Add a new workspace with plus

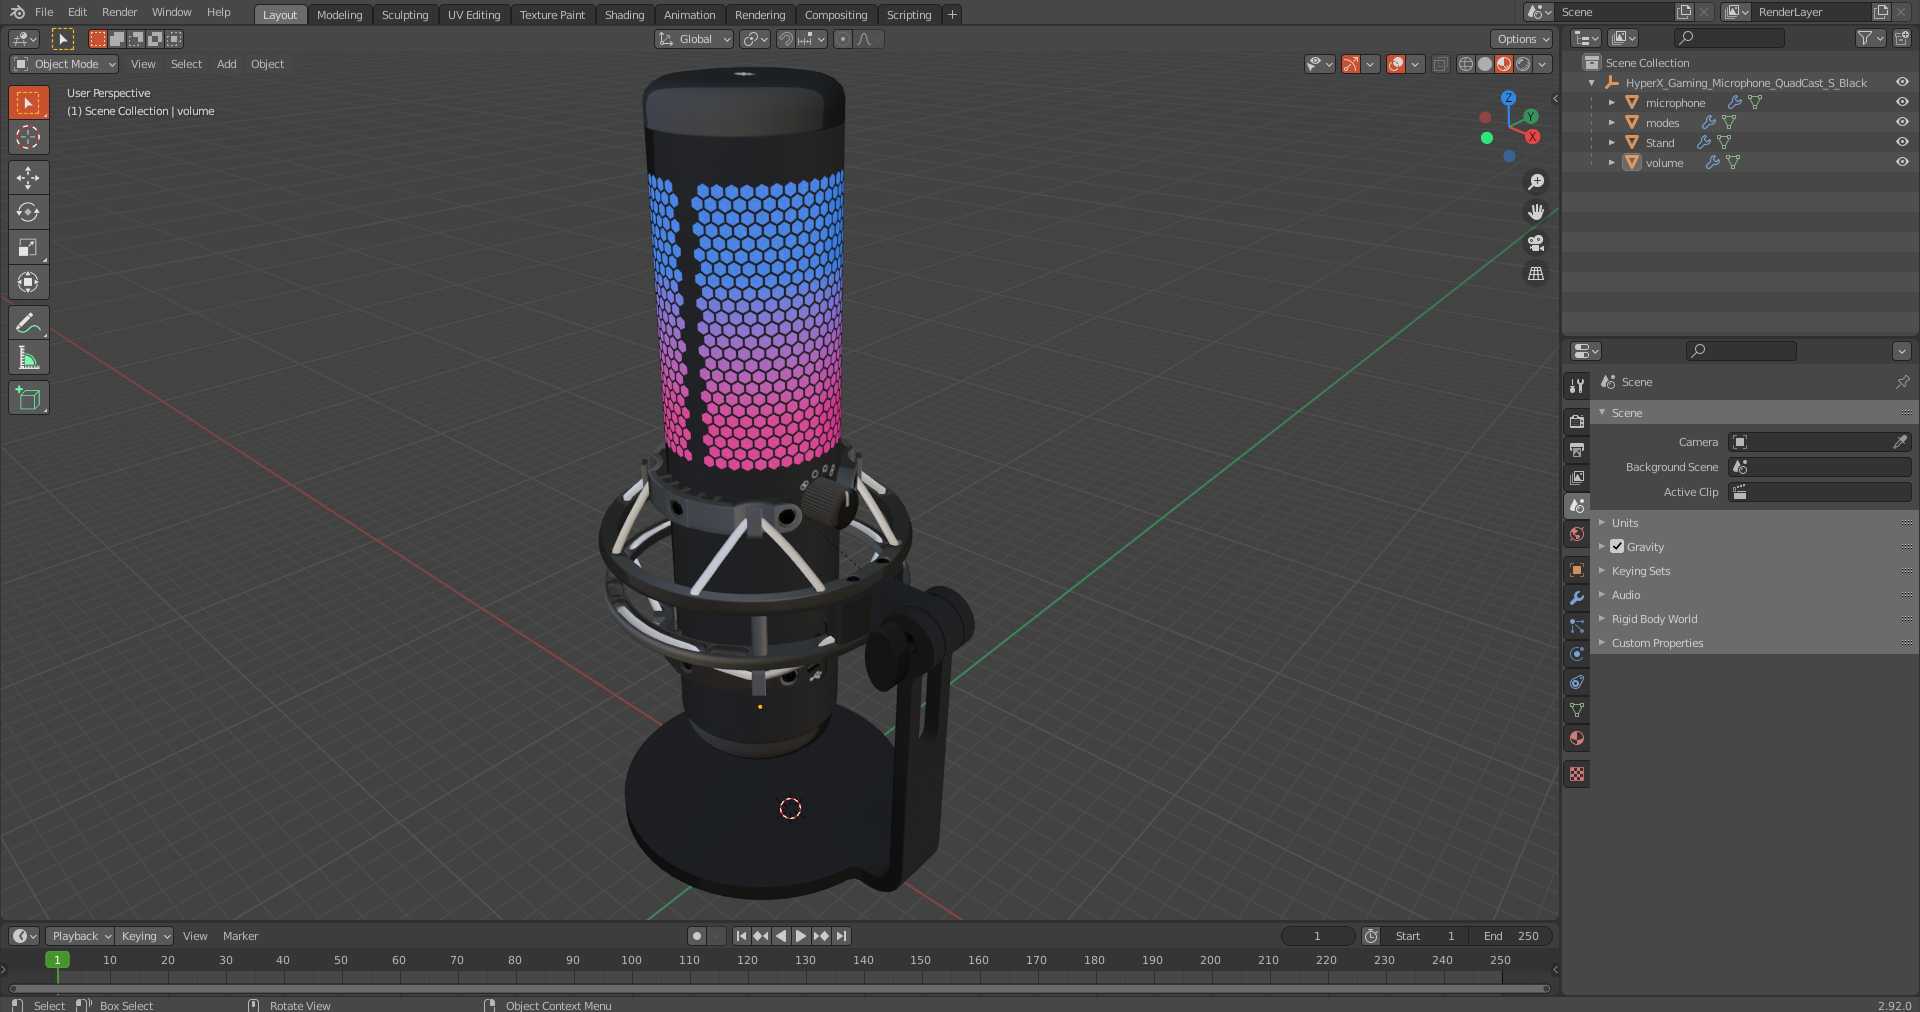952,14
